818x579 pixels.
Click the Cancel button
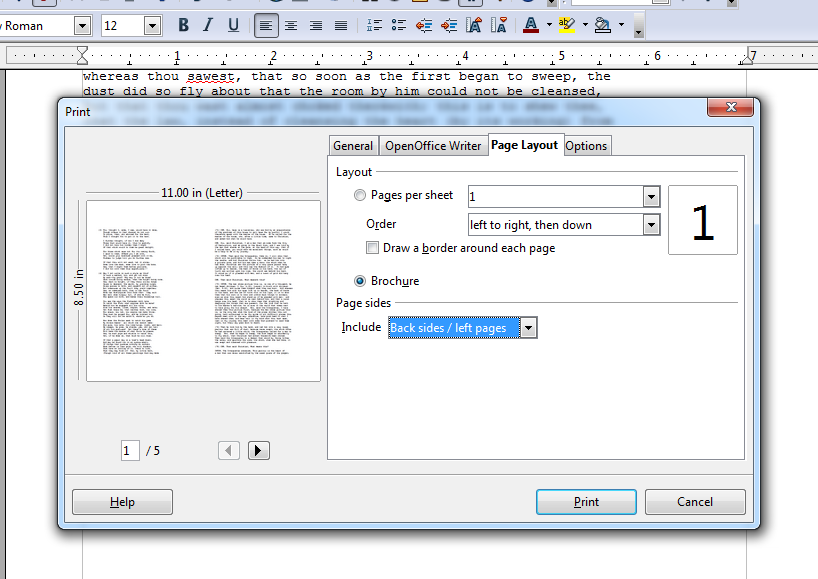click(x=695, y=502)
